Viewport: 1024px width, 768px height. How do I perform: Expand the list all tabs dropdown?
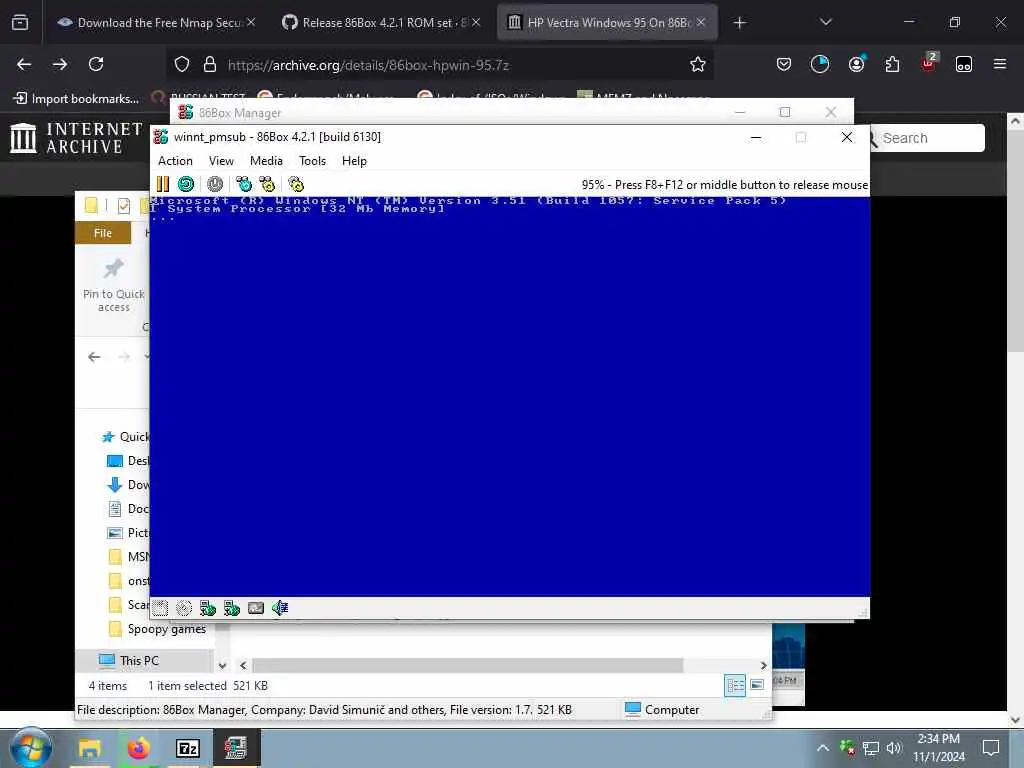[825, 22]
